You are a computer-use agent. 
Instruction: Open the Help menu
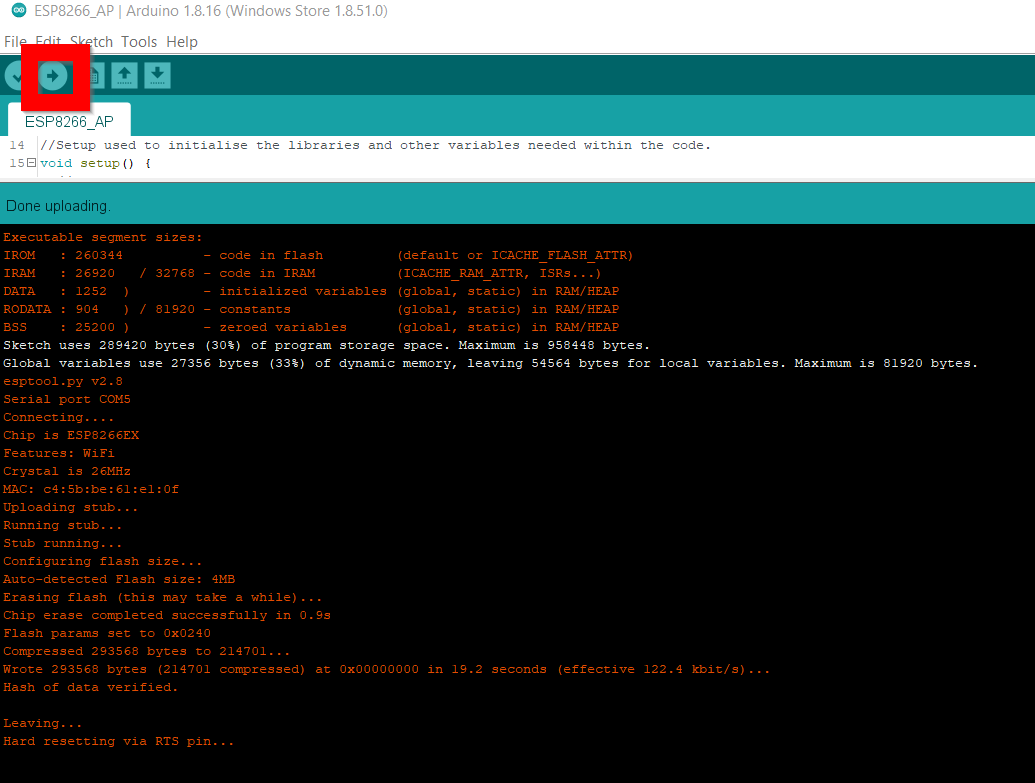pos(182,42)
